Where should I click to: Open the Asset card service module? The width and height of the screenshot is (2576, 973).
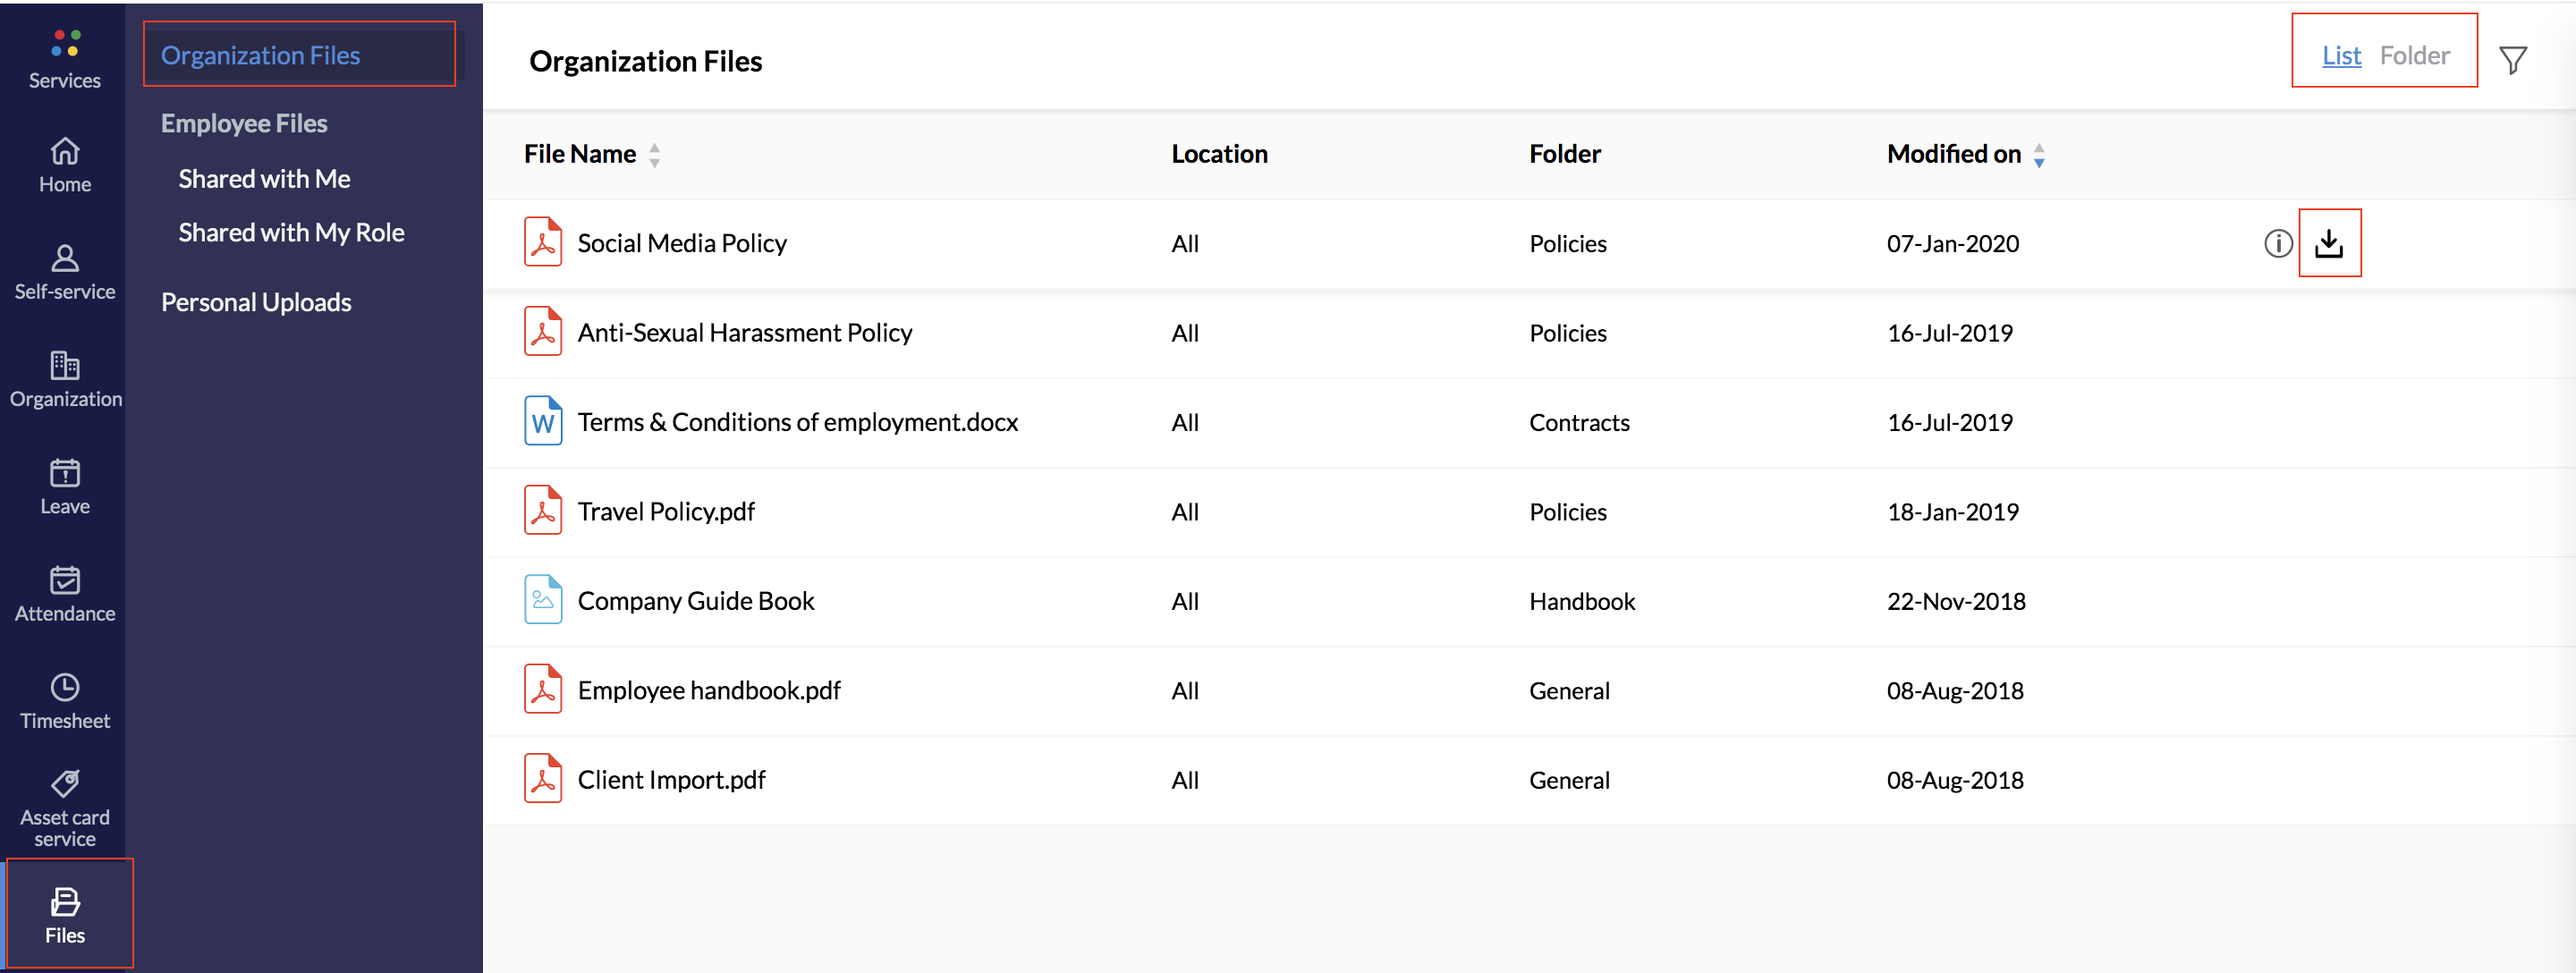click(x=65, y=806)
